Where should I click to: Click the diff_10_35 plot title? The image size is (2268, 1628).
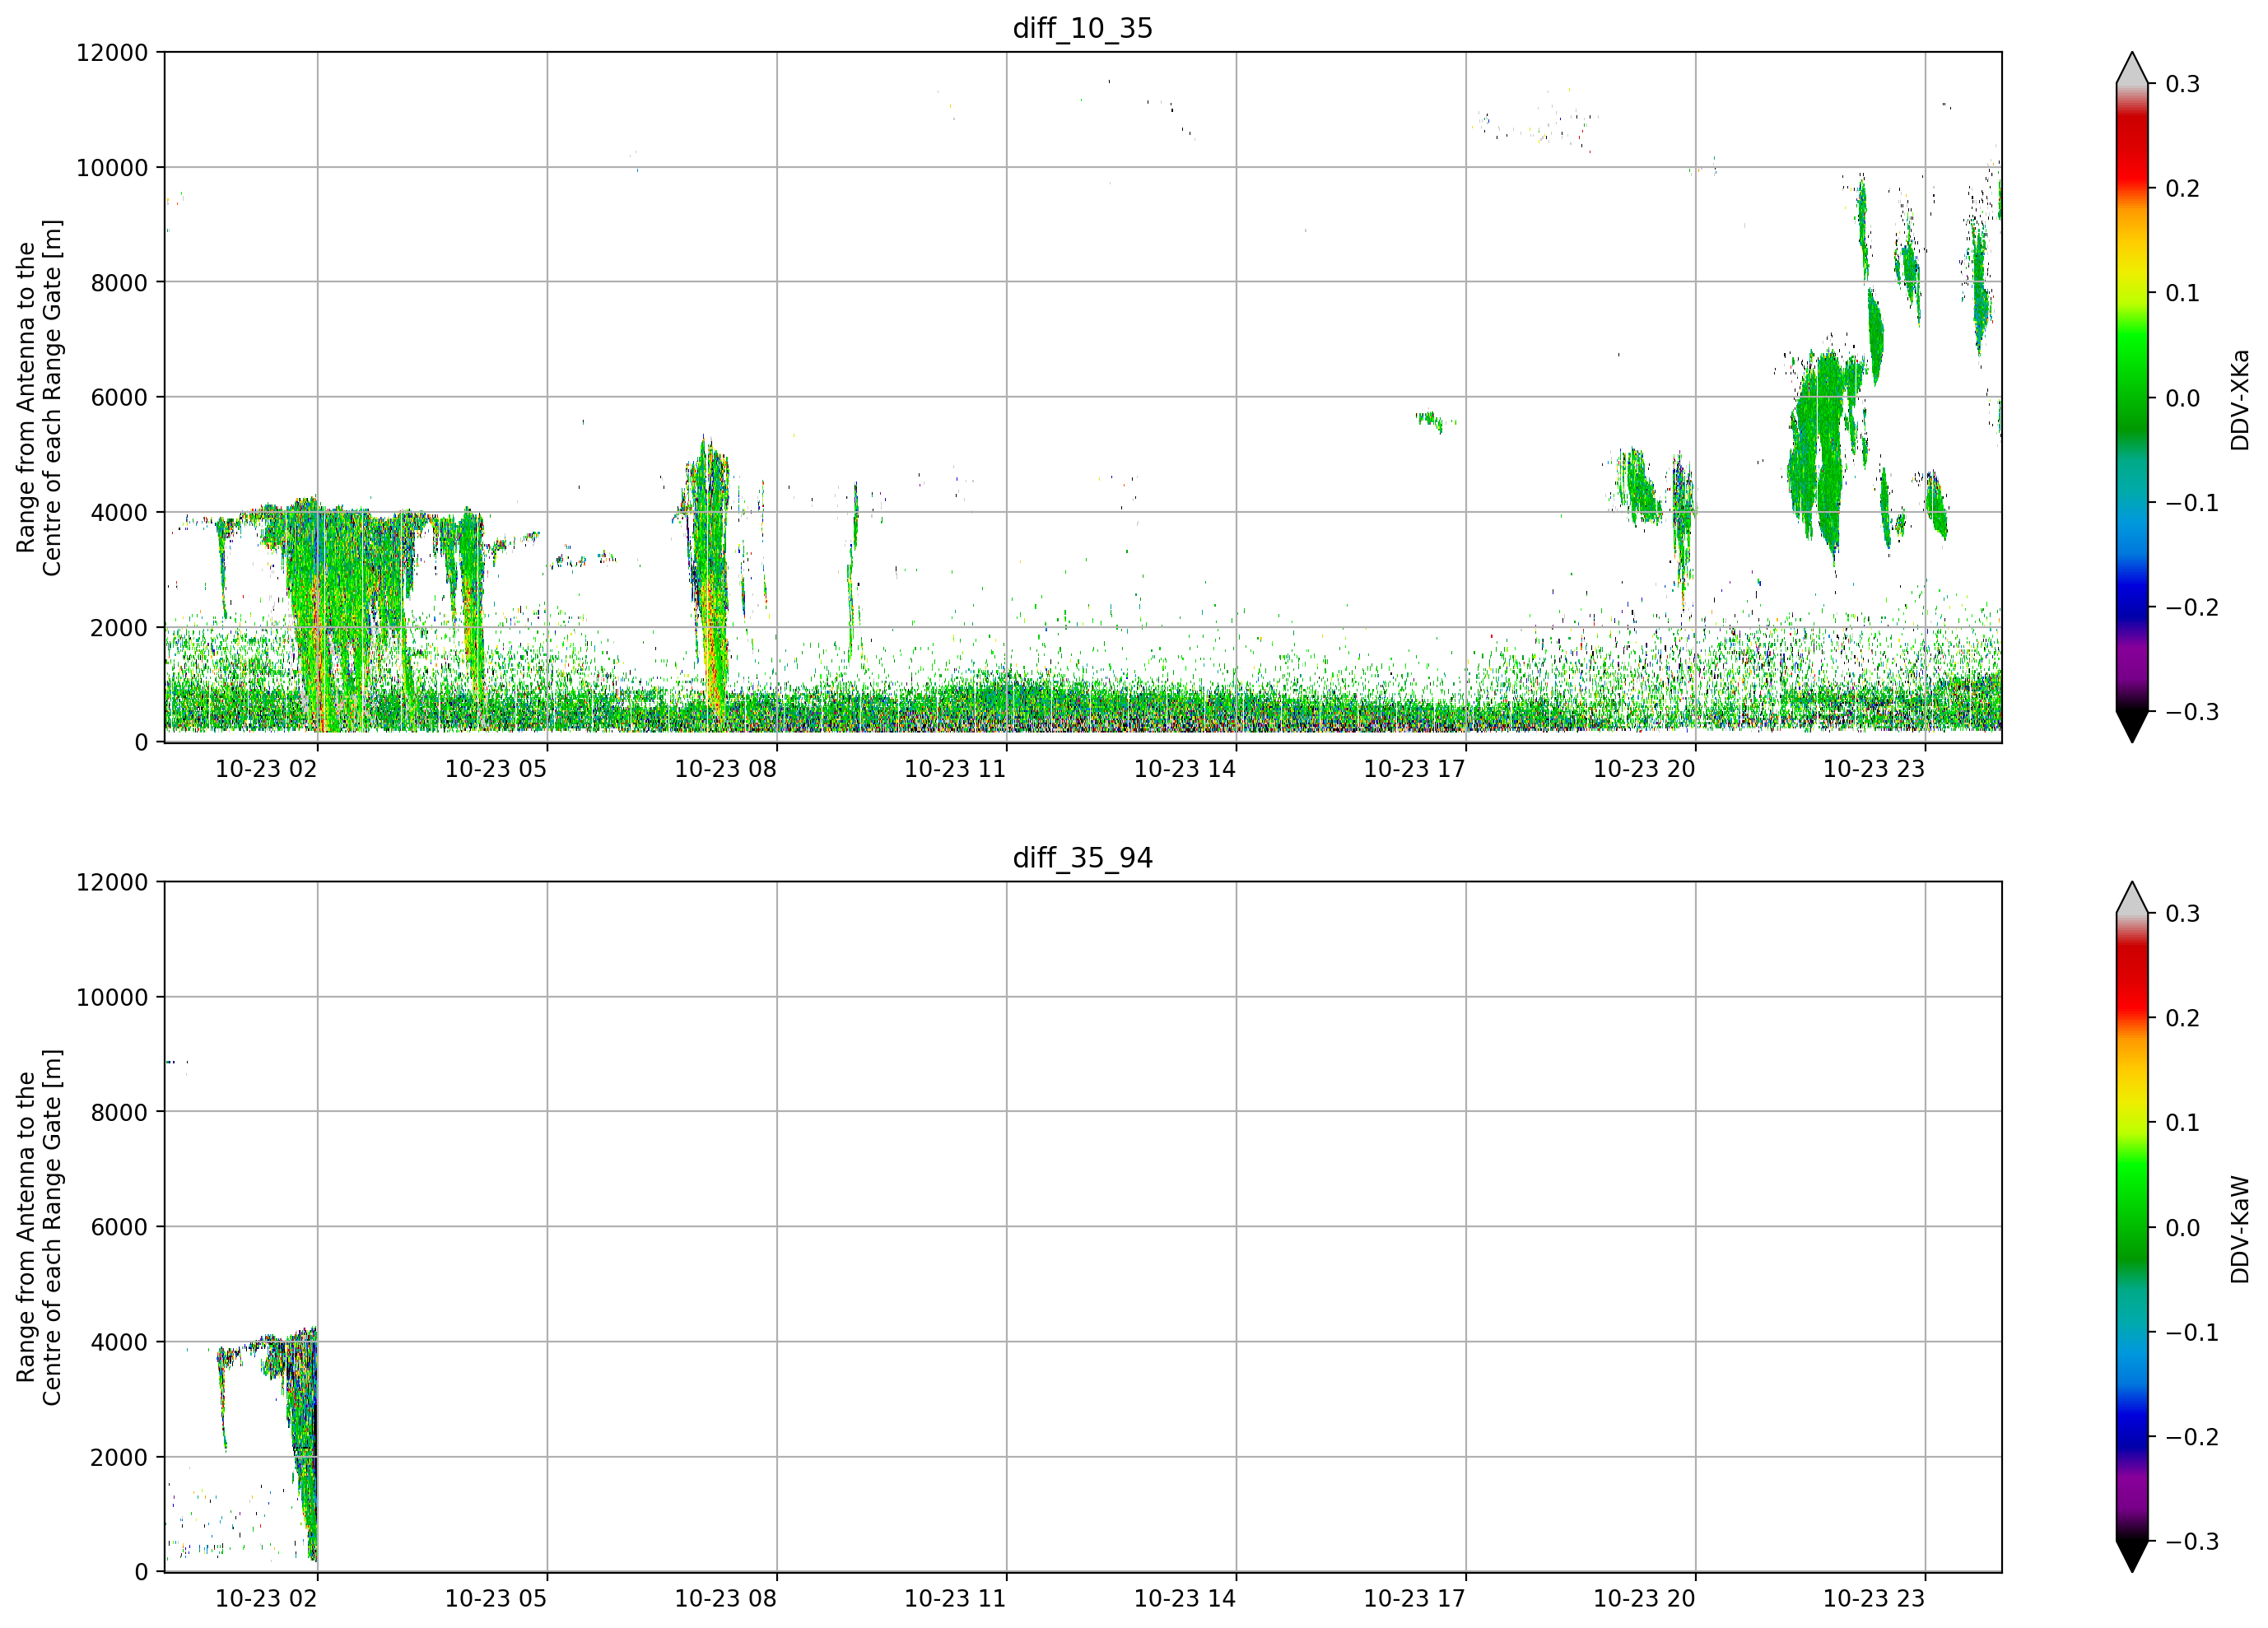(x=1082, y=28)
